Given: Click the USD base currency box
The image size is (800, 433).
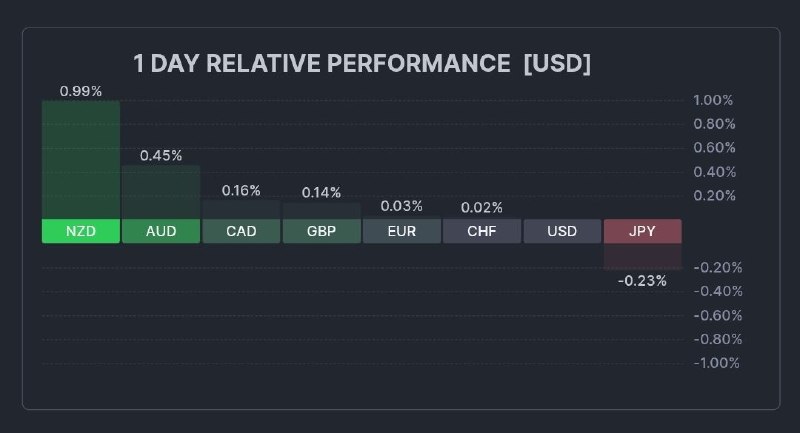Looking at the screenshot, I should pyautogui.click(x=562, y=231).
